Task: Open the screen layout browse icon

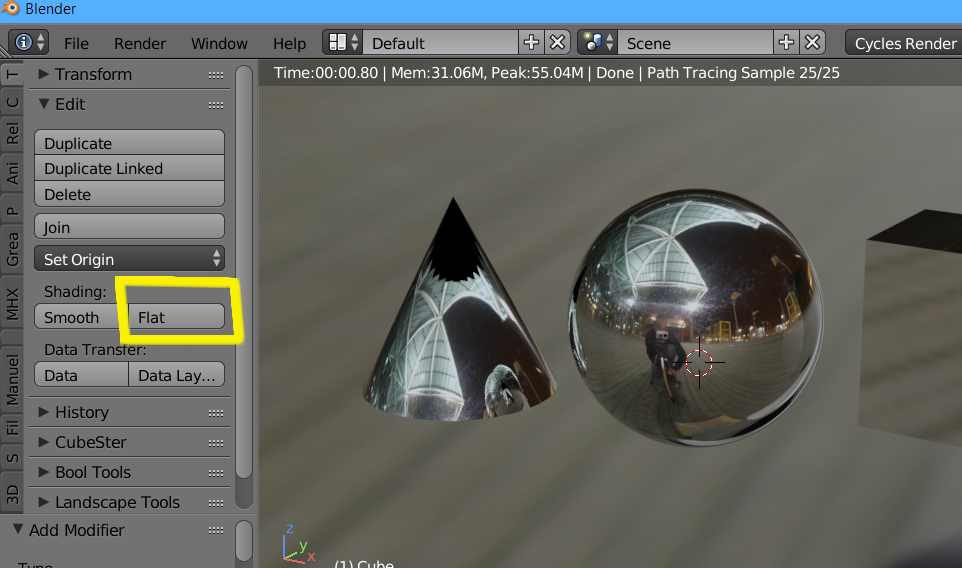Action: tap(342, 42)
